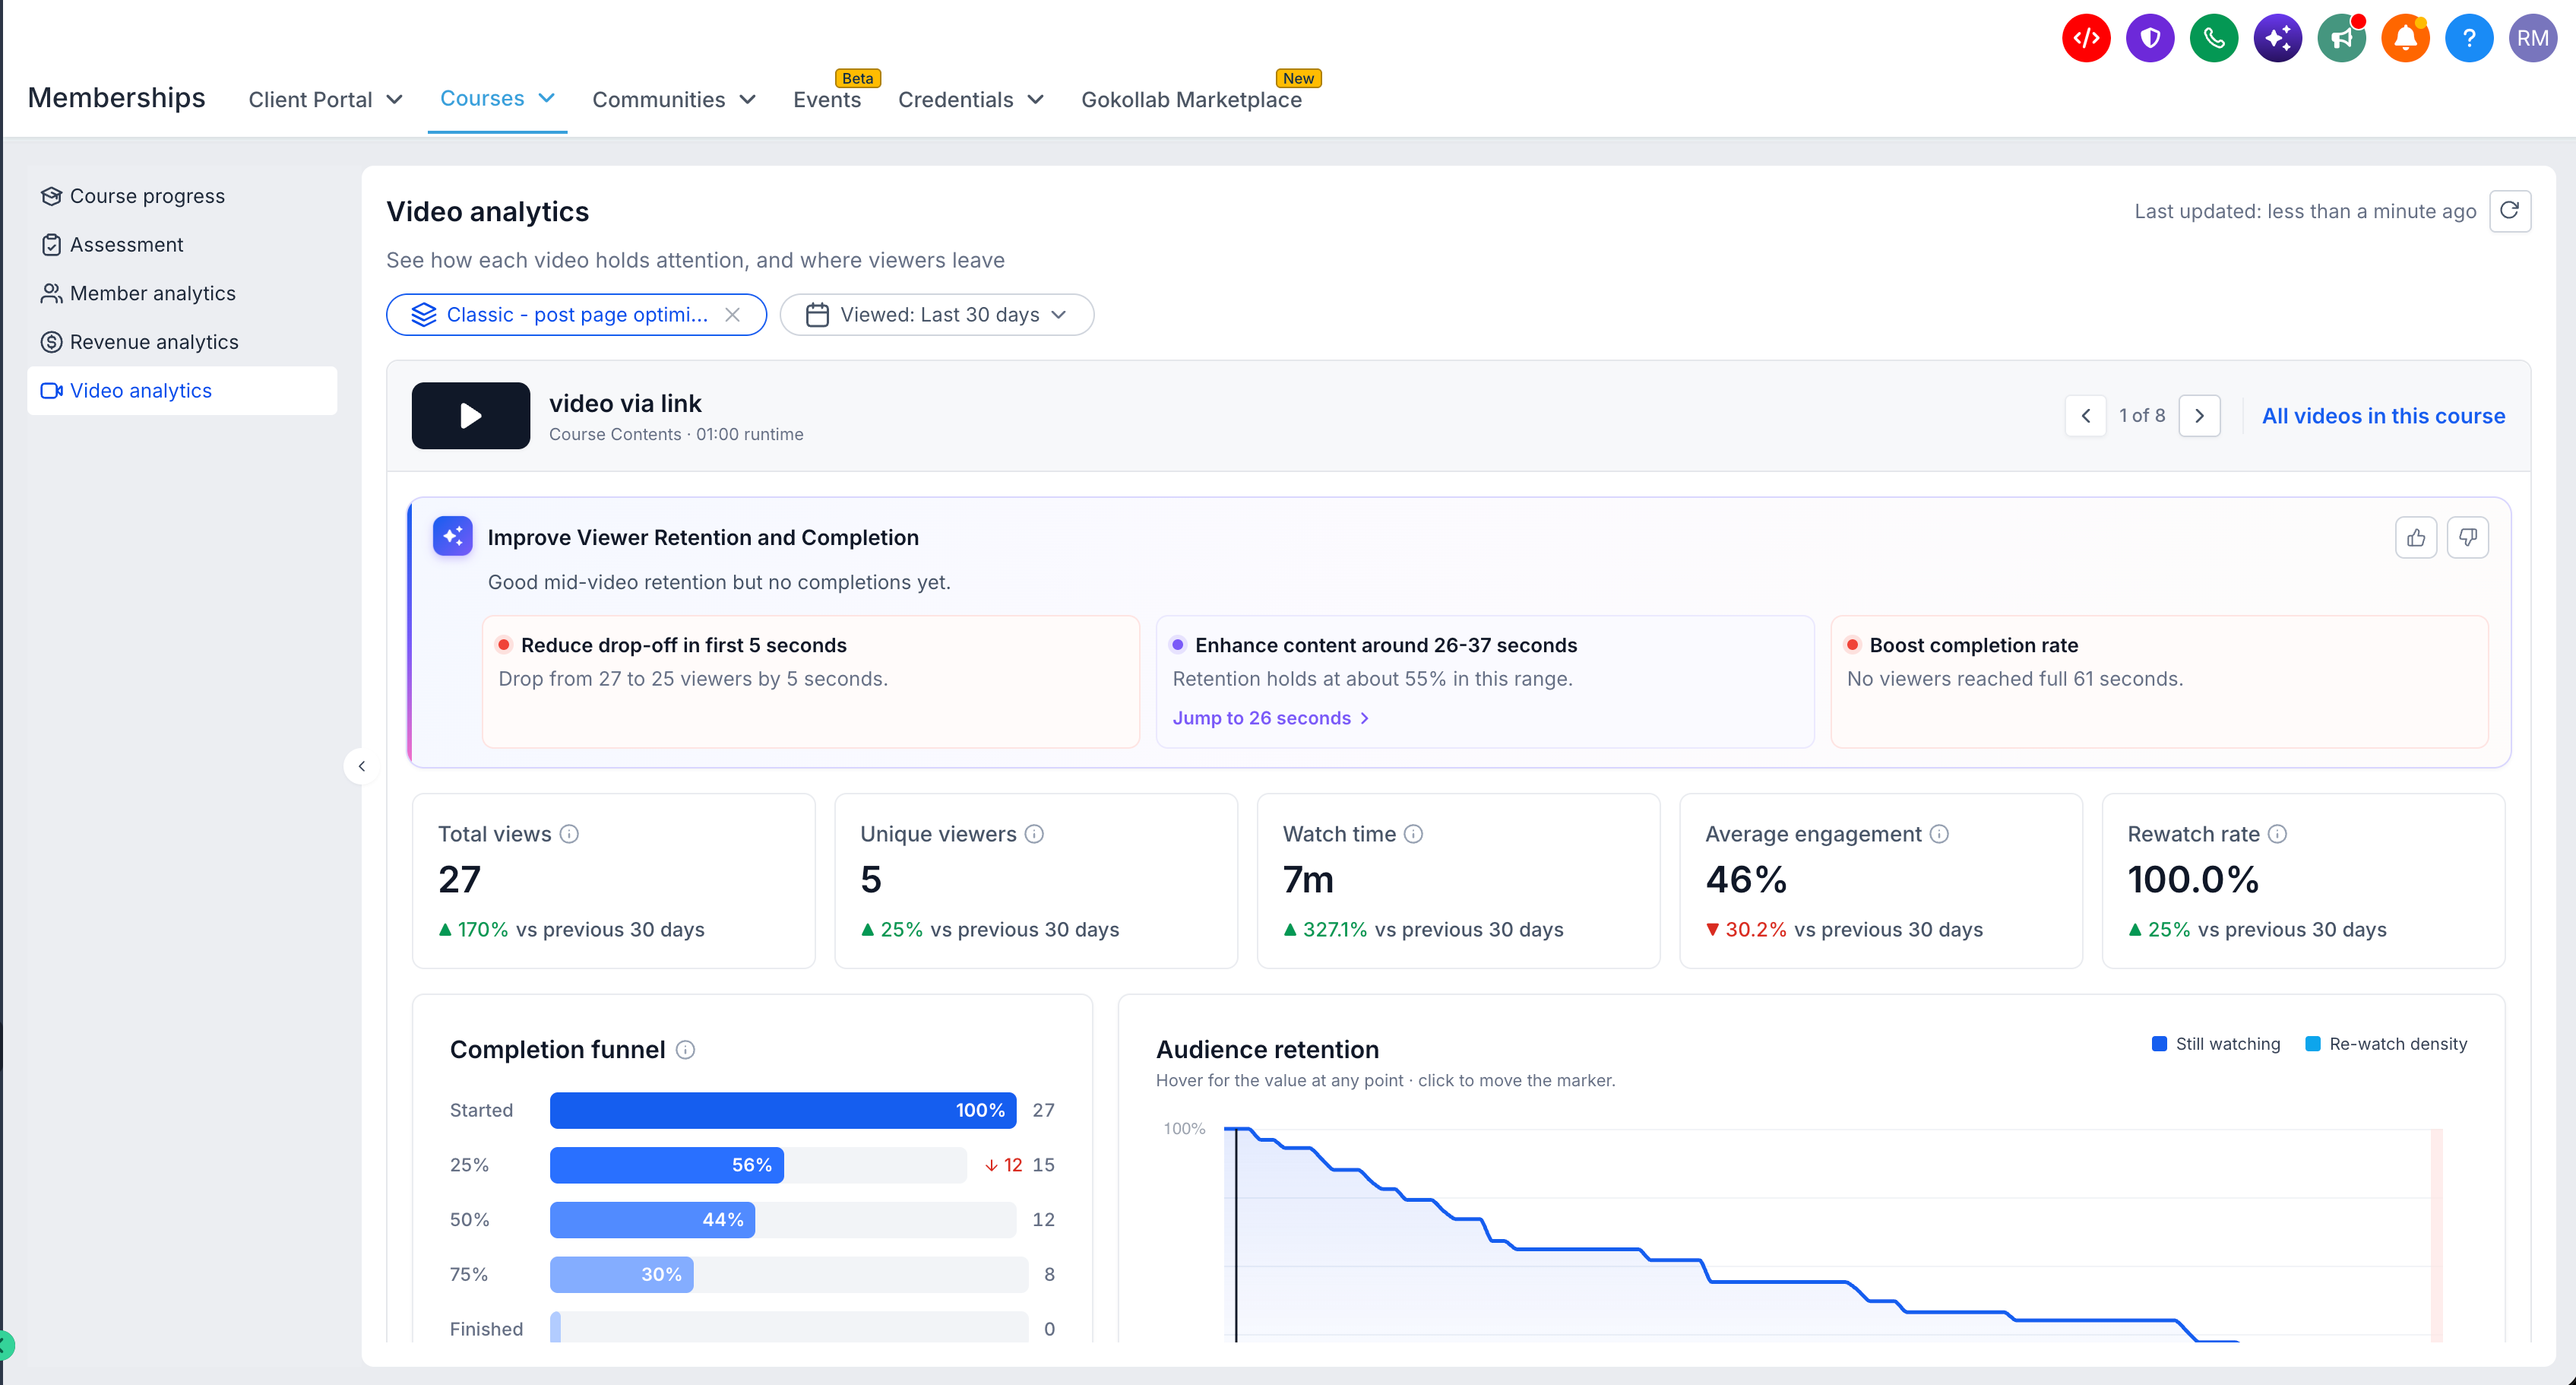Go to the previous video

point(2086,416)
